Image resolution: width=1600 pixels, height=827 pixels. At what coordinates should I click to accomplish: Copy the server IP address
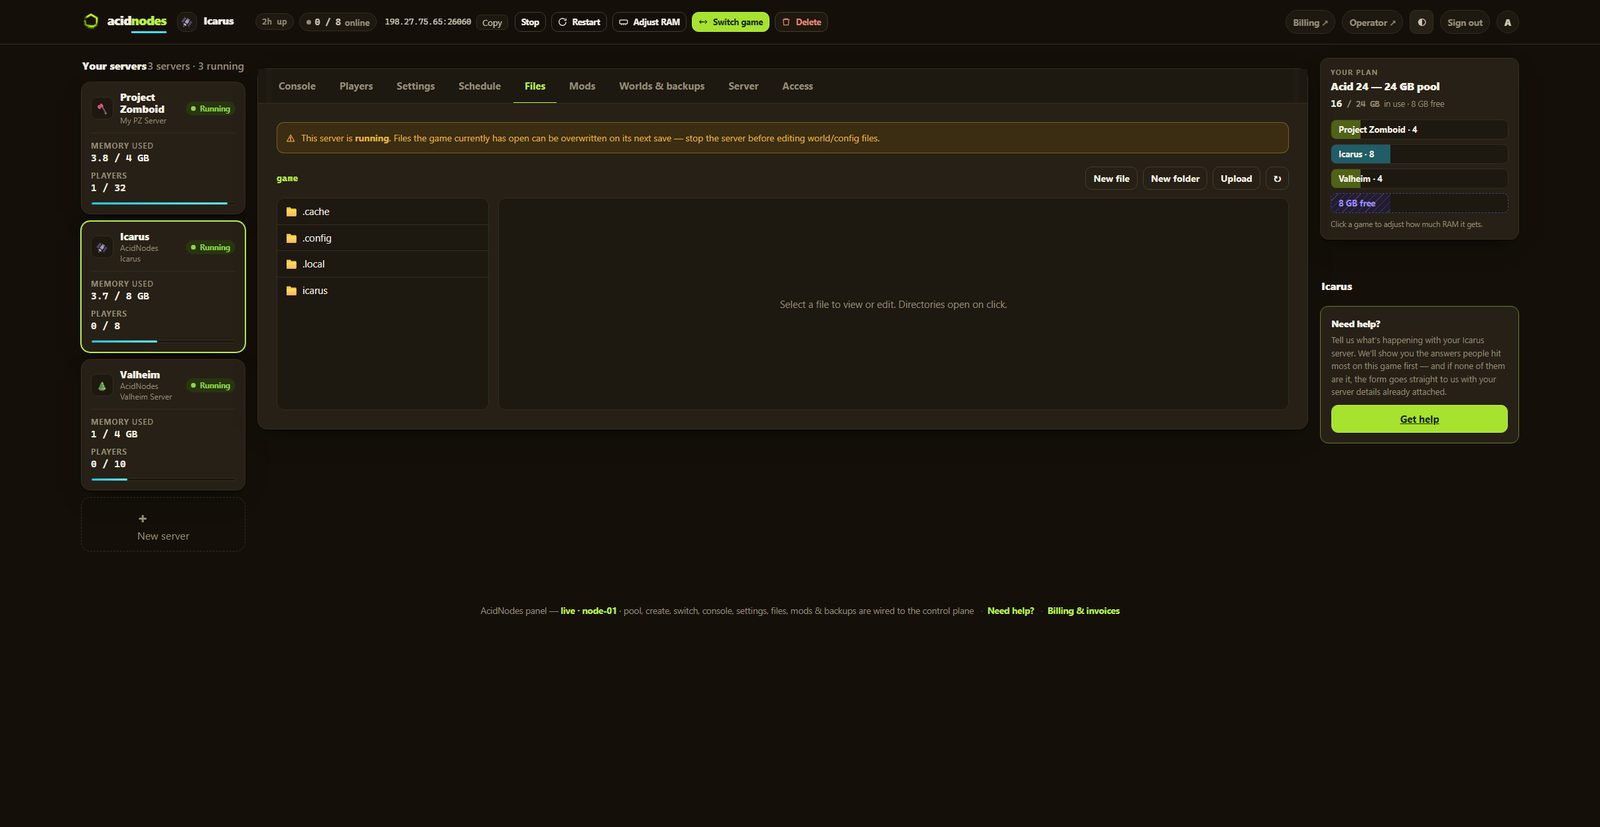click(x=492, y=22)
